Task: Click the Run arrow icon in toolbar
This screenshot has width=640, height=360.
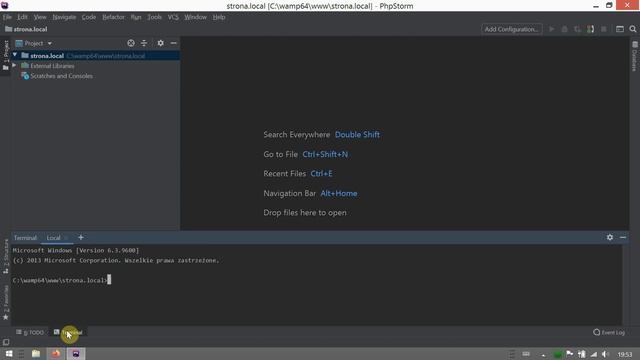Action: (551, 29)
